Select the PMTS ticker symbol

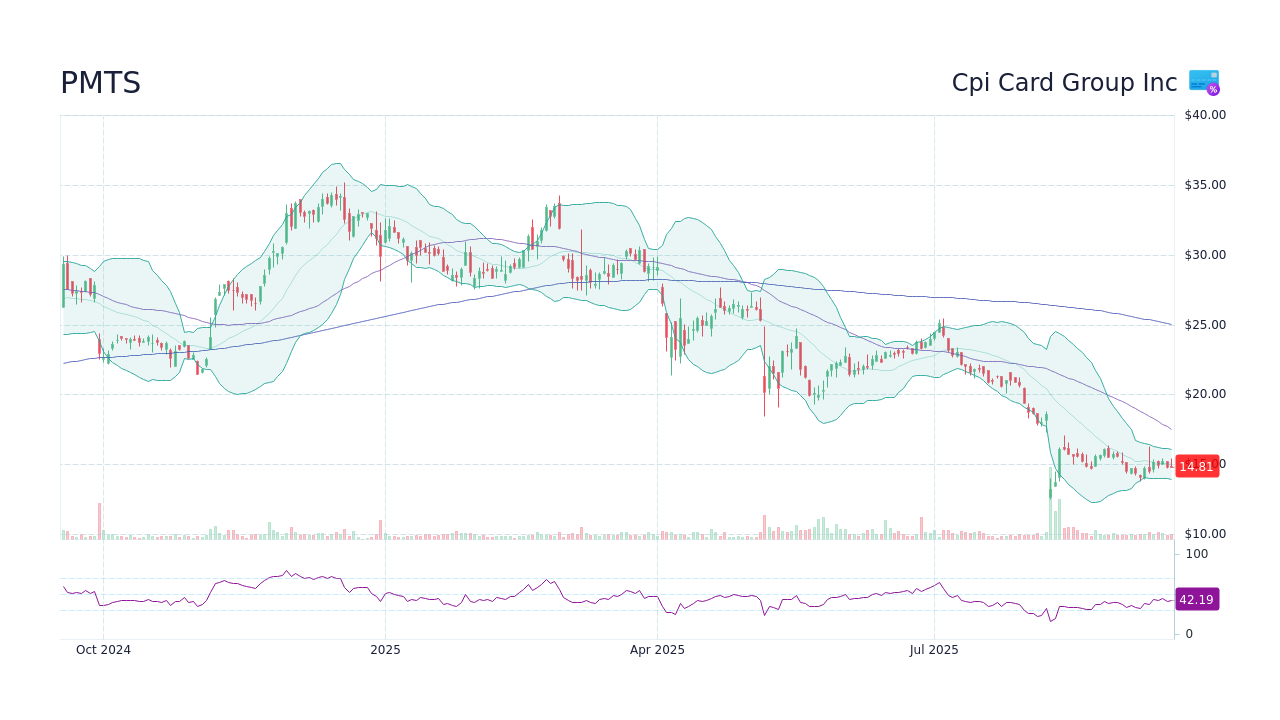(x=100, y=83)
